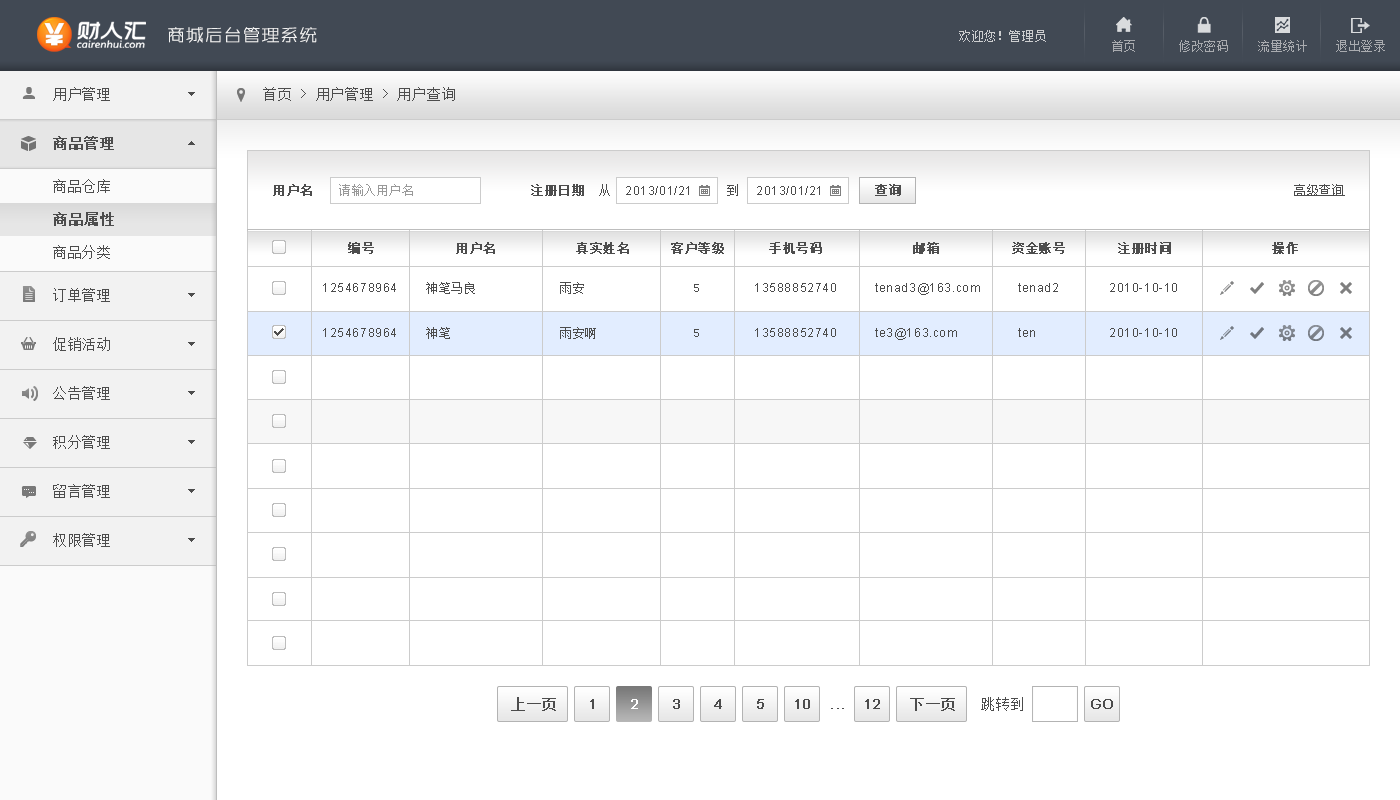
Task: Expand the 订单管理 menu arrow
Action: click(191, 295)
